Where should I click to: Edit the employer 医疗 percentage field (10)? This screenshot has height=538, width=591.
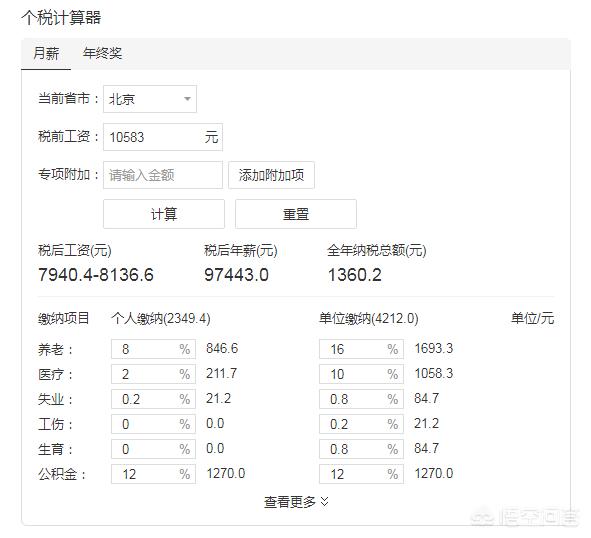tap(361, 374)
